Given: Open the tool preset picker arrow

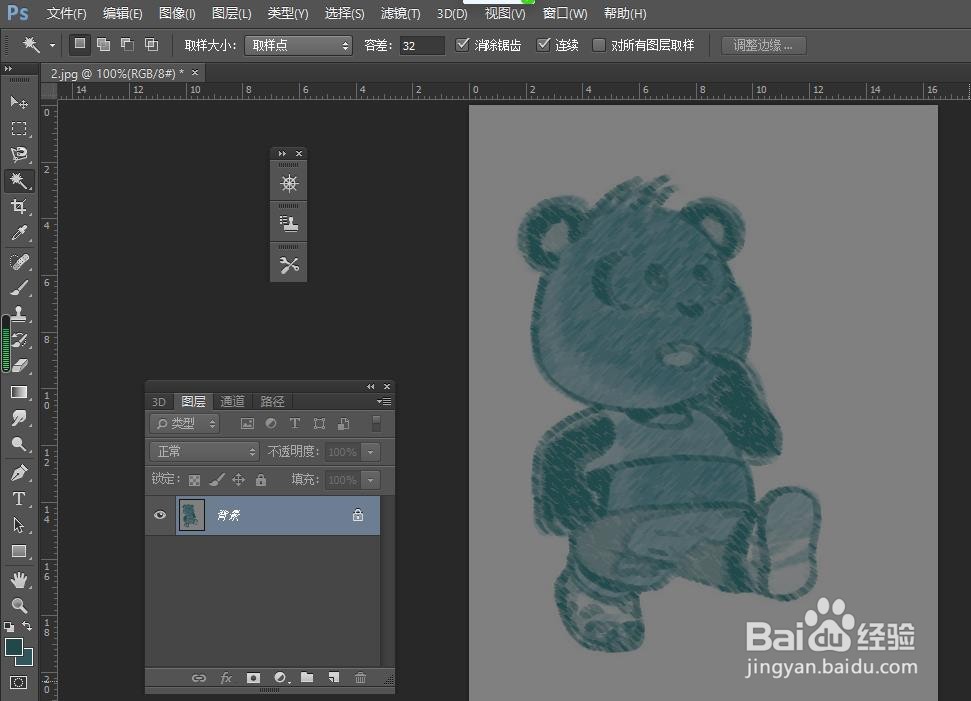Looking at the screenshot, I should click(53, 45).
